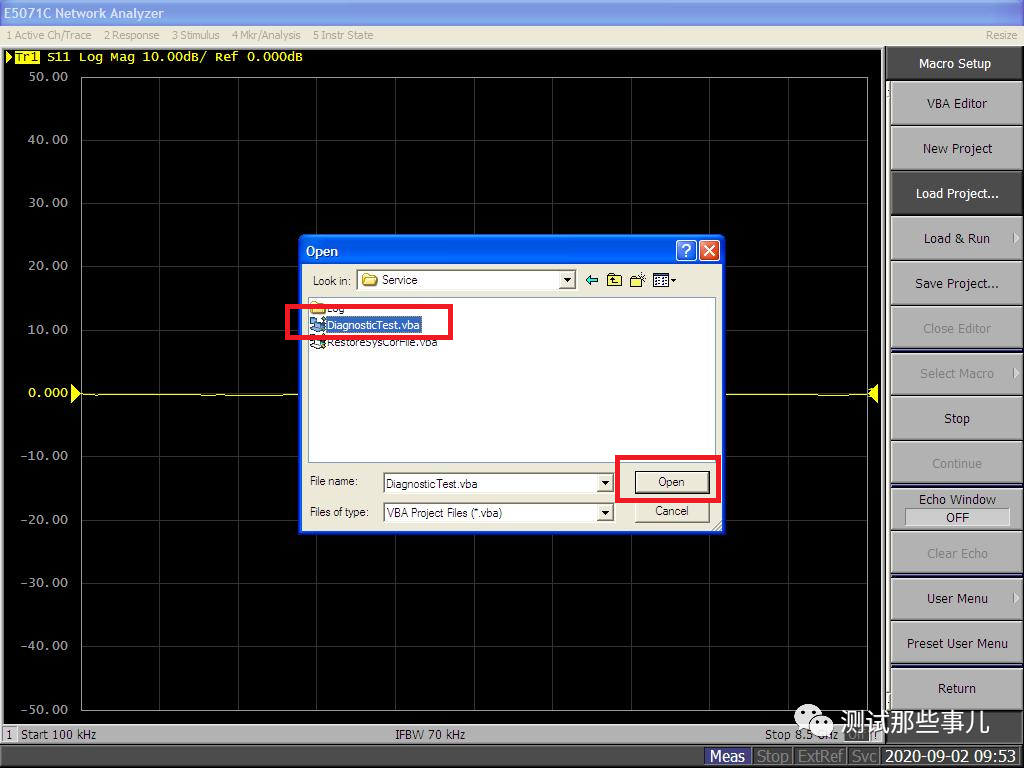Create a new folder icon
The image size is (1024, 768).
(637, 280)
